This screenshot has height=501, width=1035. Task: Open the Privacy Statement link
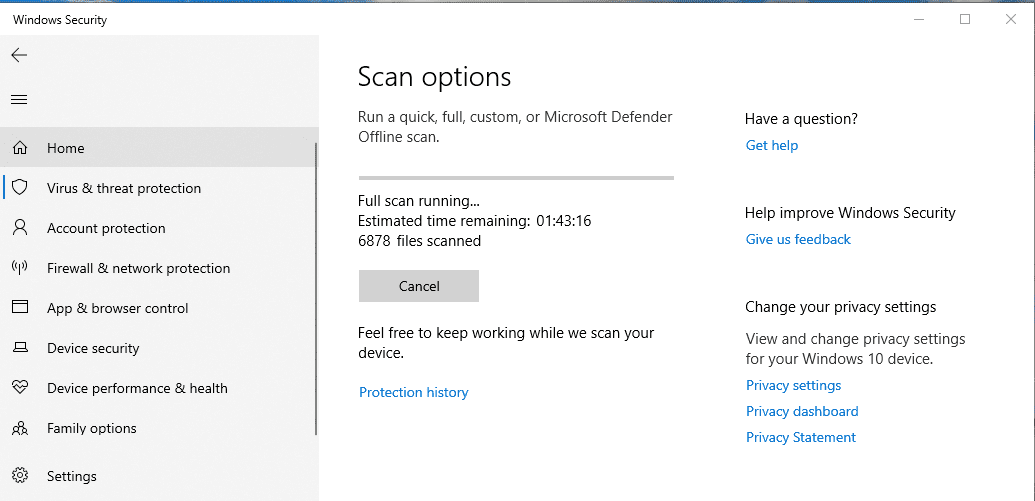(801, 437)
